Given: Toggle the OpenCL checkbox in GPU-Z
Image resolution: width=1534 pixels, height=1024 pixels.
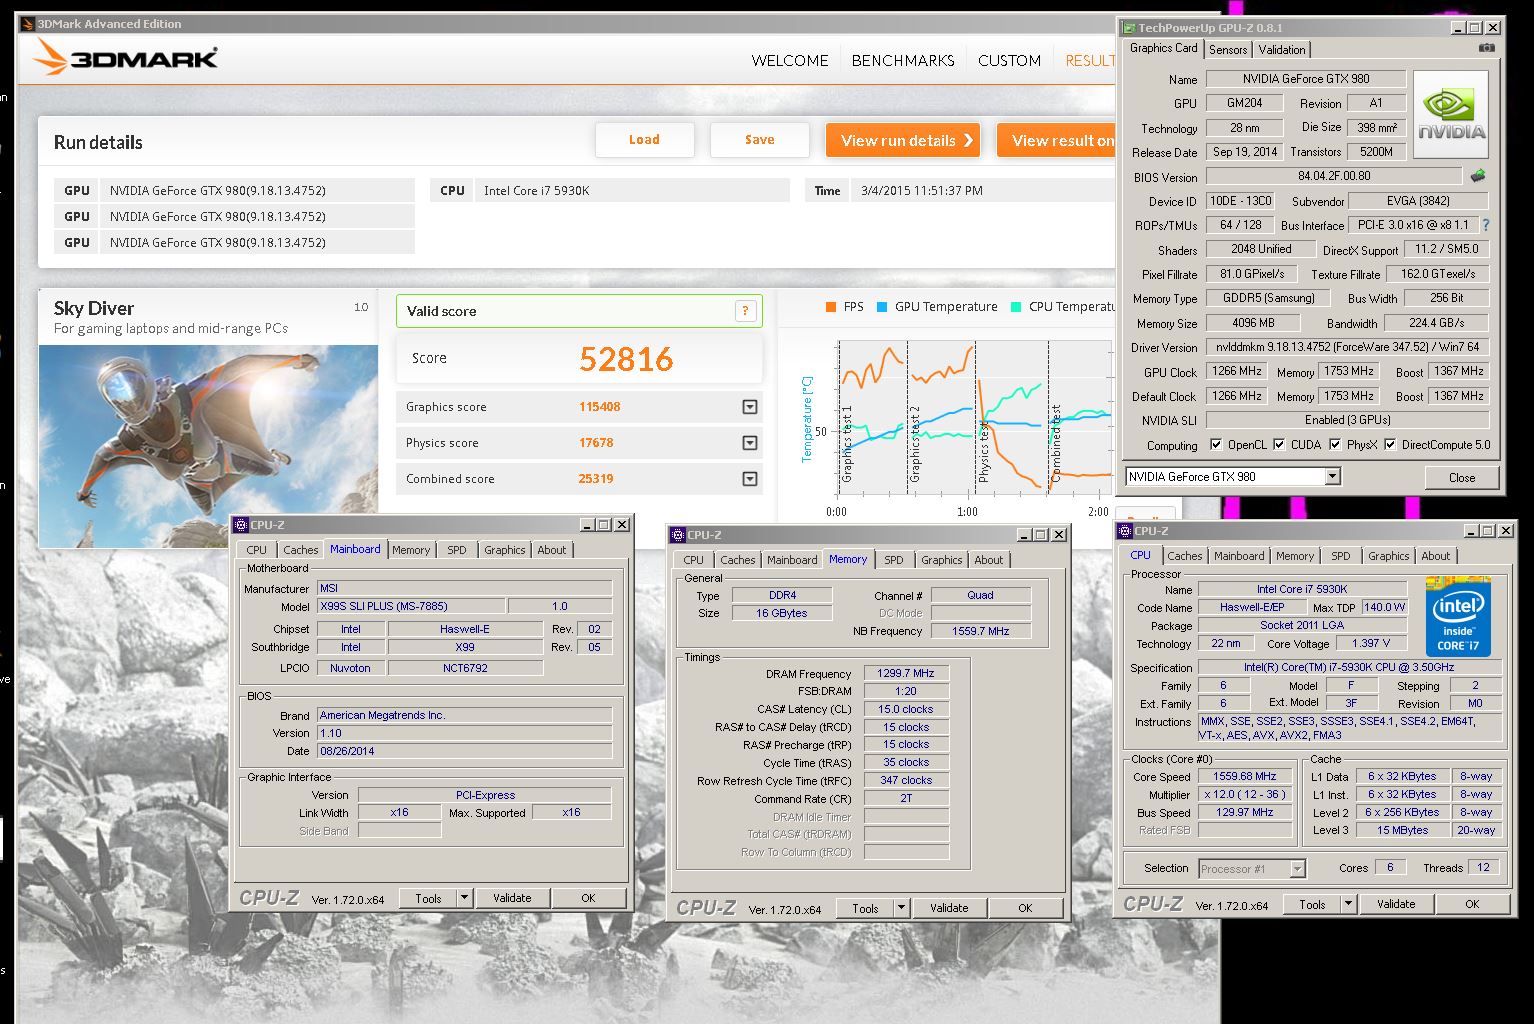Looking at the screenshot, I should [x=1216, y=444].
